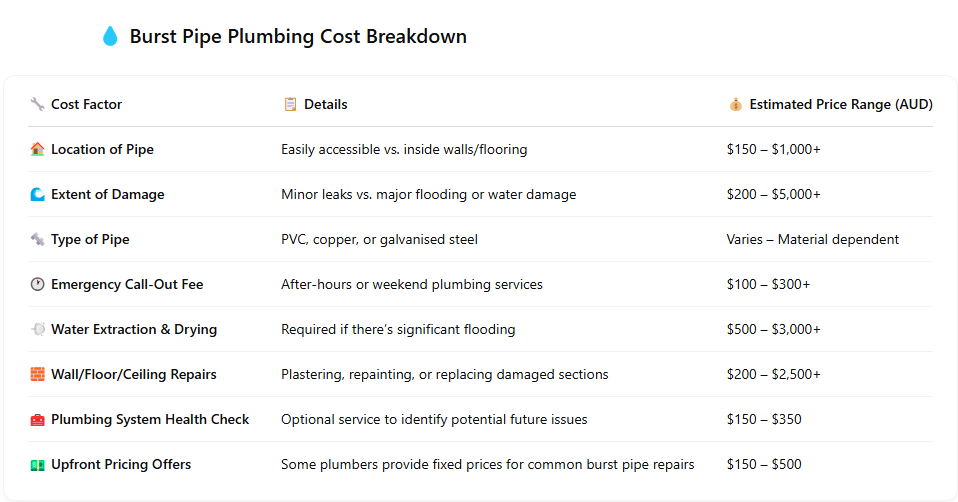
Task: Click the green cash icon for Upfront Pricing
Action: (37, 465)
